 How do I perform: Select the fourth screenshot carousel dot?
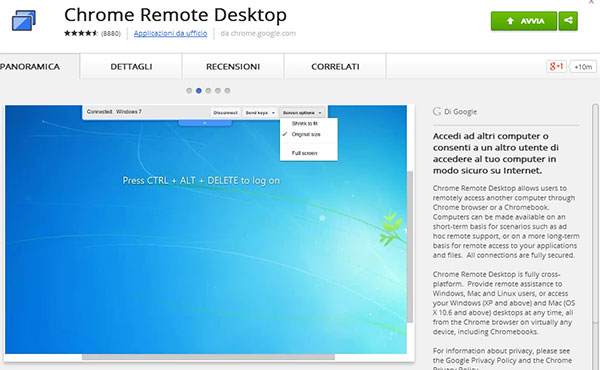tap(218, 91)
